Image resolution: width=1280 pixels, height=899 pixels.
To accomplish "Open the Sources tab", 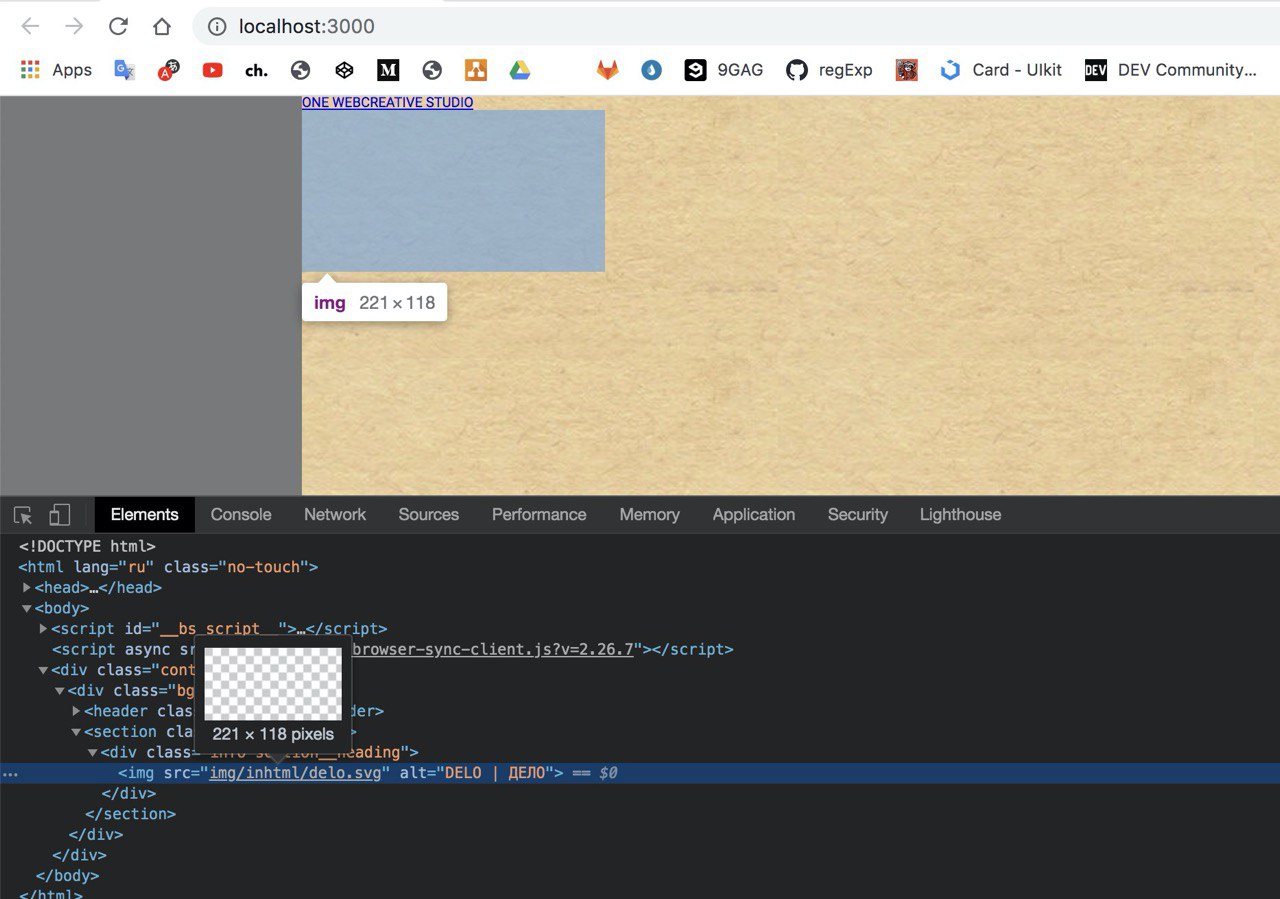I will 428,515.
